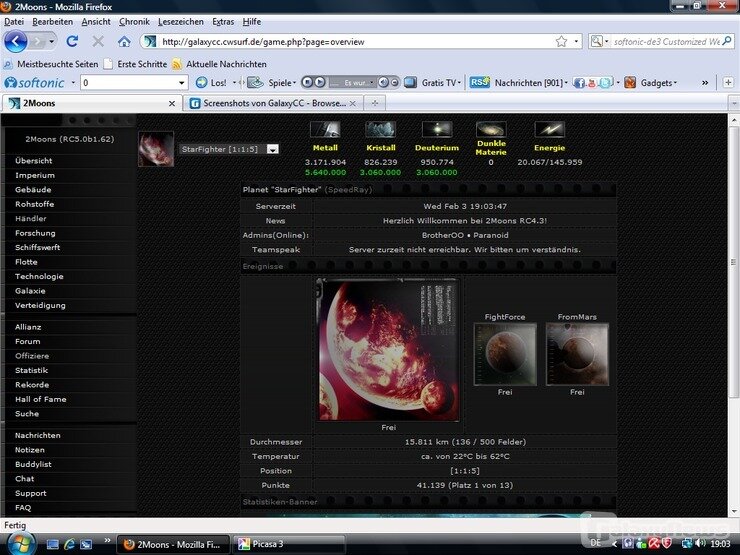Click the Los! globe search icon
Screen dimensions: 740x555
(202, 83)
